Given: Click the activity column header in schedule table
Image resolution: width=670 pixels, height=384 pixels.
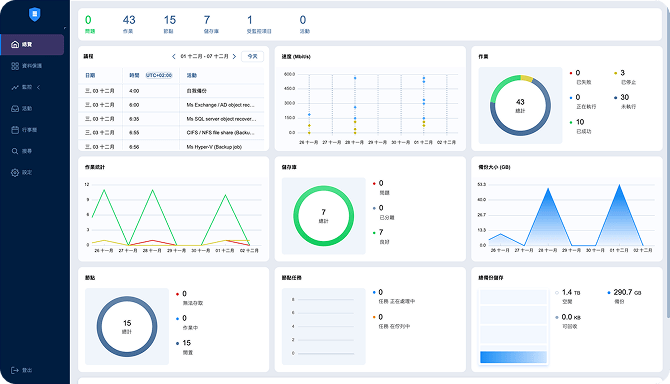Looking at the screenshot, I should (x=191, y=75).
